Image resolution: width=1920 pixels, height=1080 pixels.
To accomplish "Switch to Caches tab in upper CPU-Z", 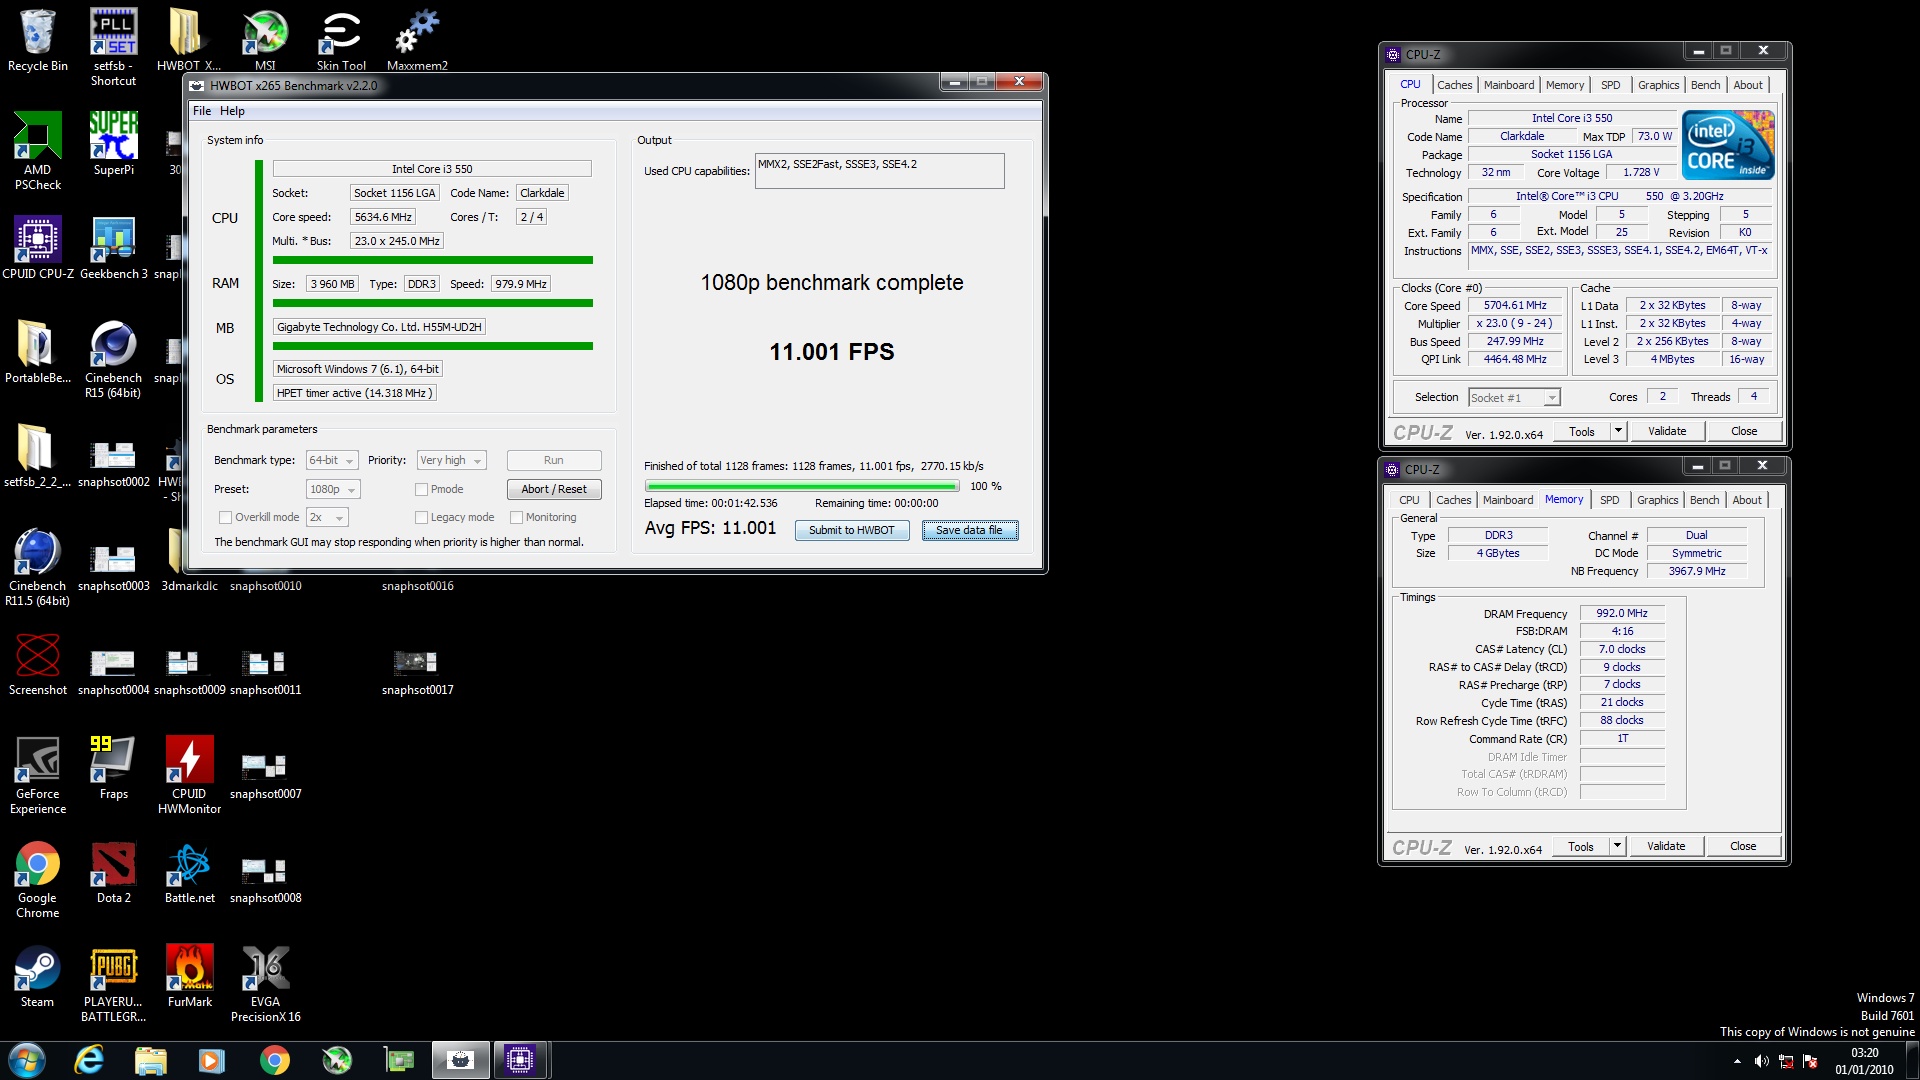I will point(1454,85).
